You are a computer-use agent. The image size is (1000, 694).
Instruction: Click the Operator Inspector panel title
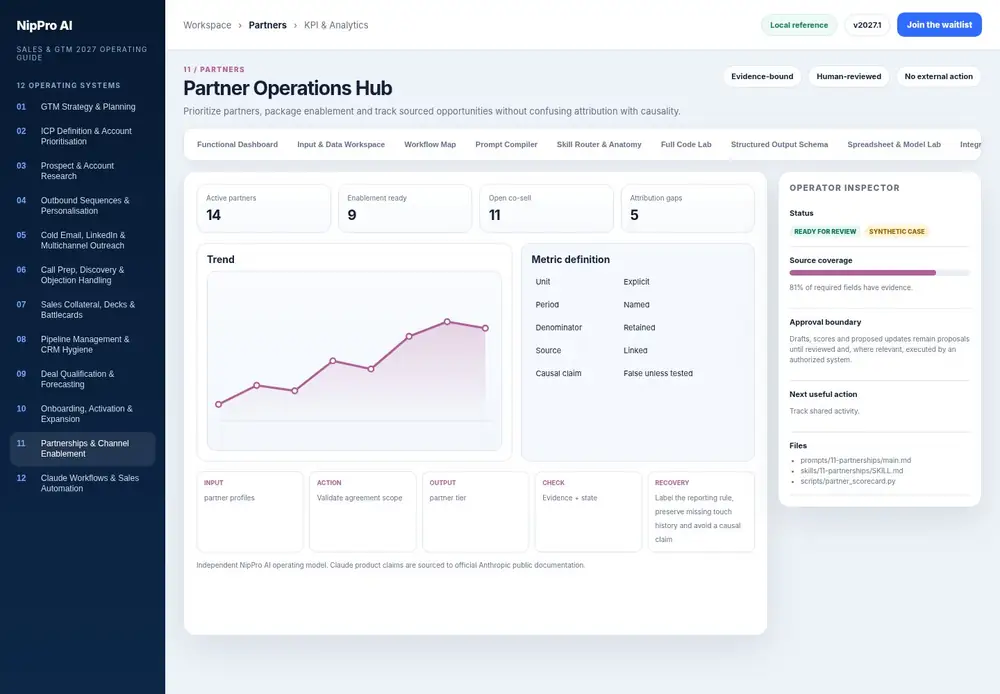pyautogui.click(x=844, y=188)
